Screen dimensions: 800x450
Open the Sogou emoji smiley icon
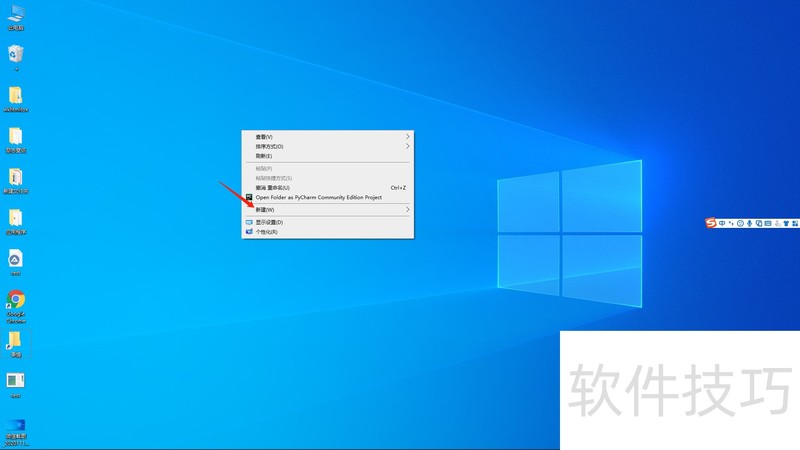pyautogui.click(x=740, y=222)
